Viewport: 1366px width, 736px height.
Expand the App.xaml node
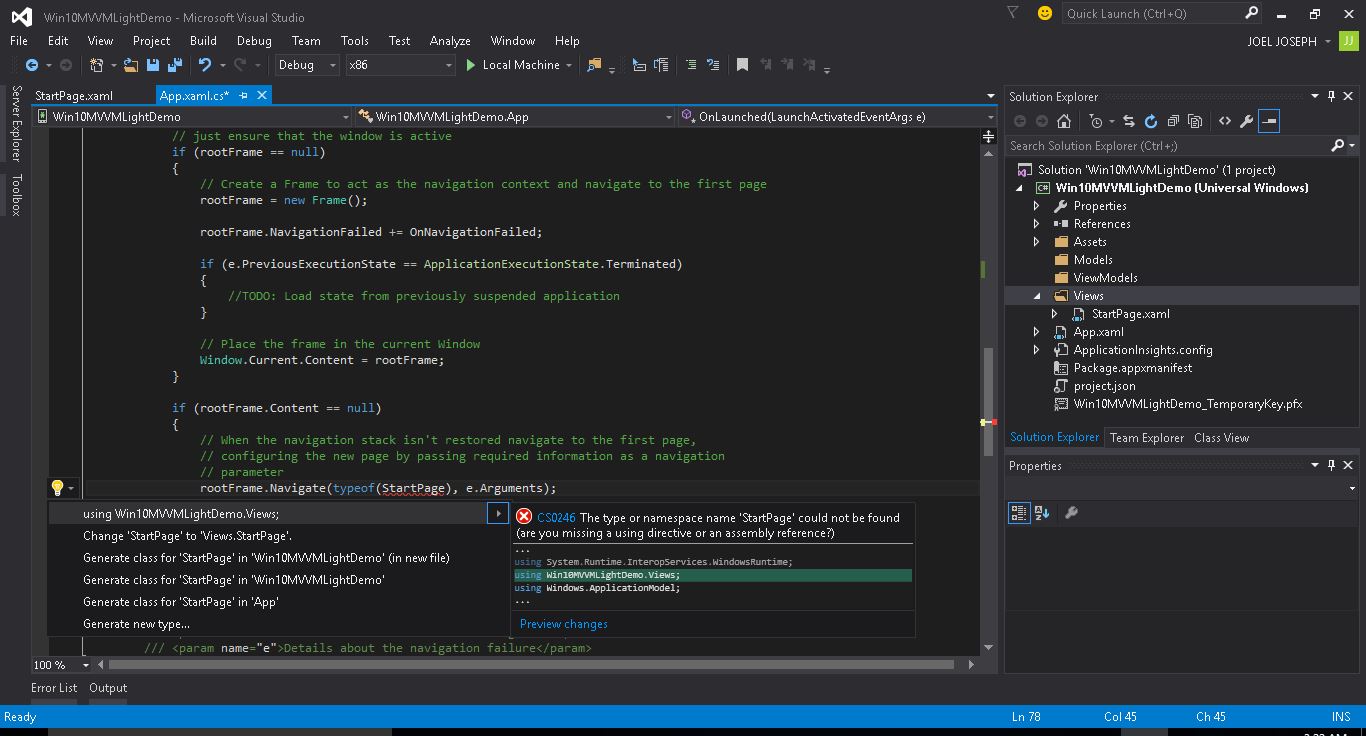click(x=1037, y=332)
